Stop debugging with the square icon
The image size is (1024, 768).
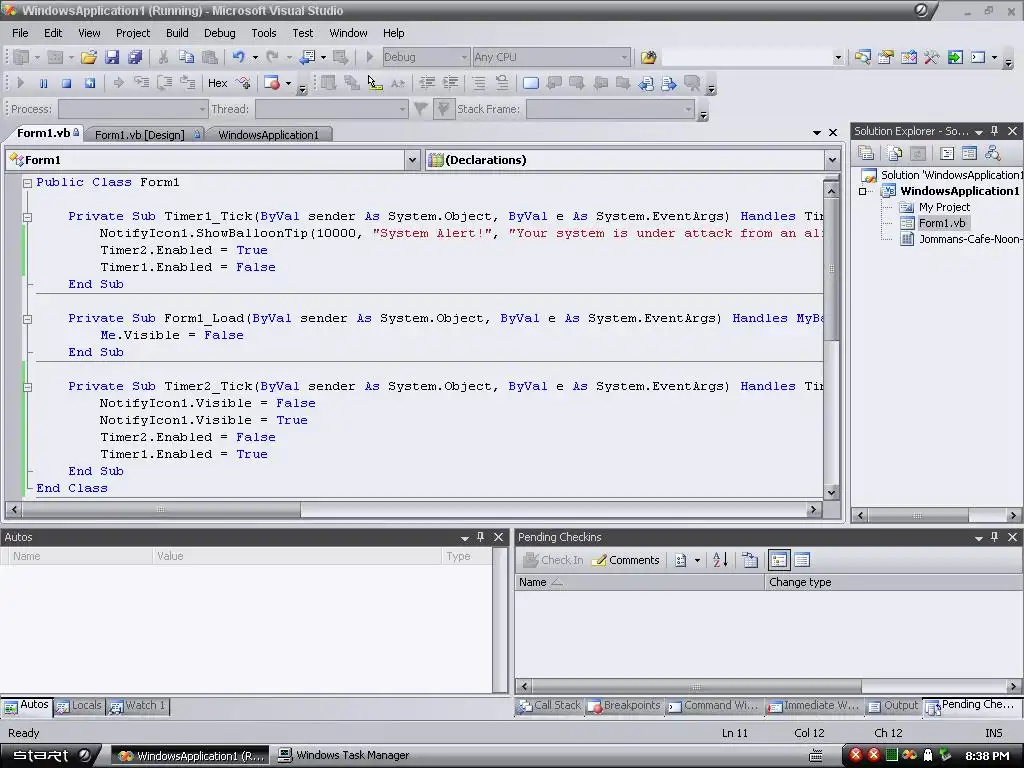(x=66, y=83)
